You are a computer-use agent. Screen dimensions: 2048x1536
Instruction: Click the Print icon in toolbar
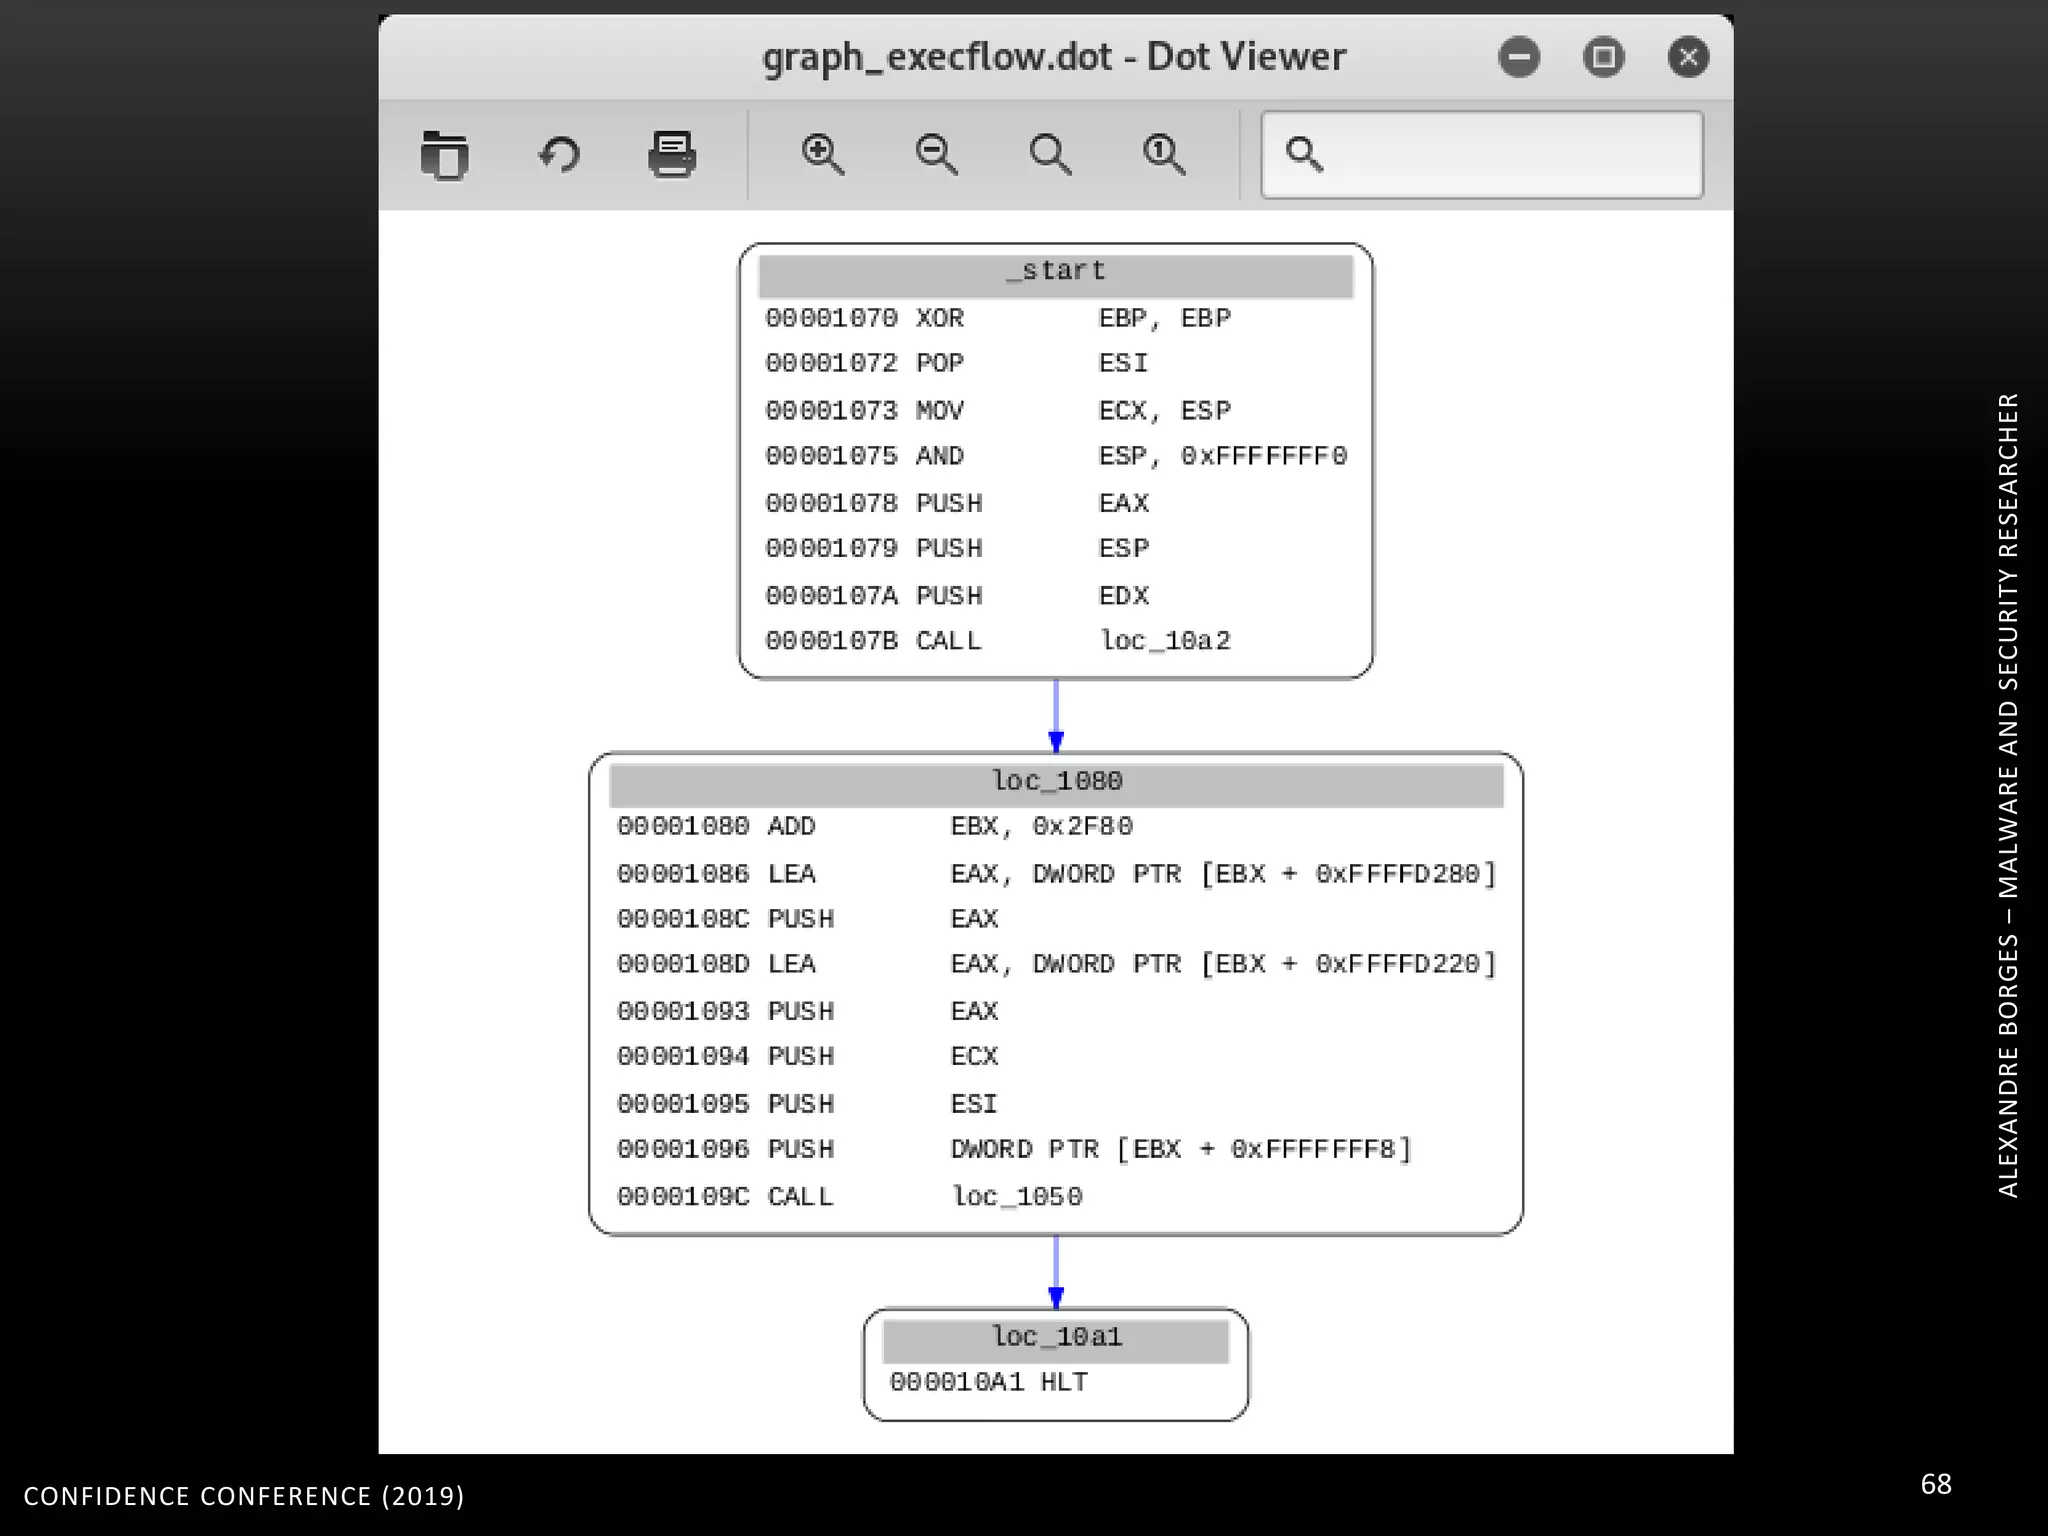pyautogui.click(x=672, y=154)
